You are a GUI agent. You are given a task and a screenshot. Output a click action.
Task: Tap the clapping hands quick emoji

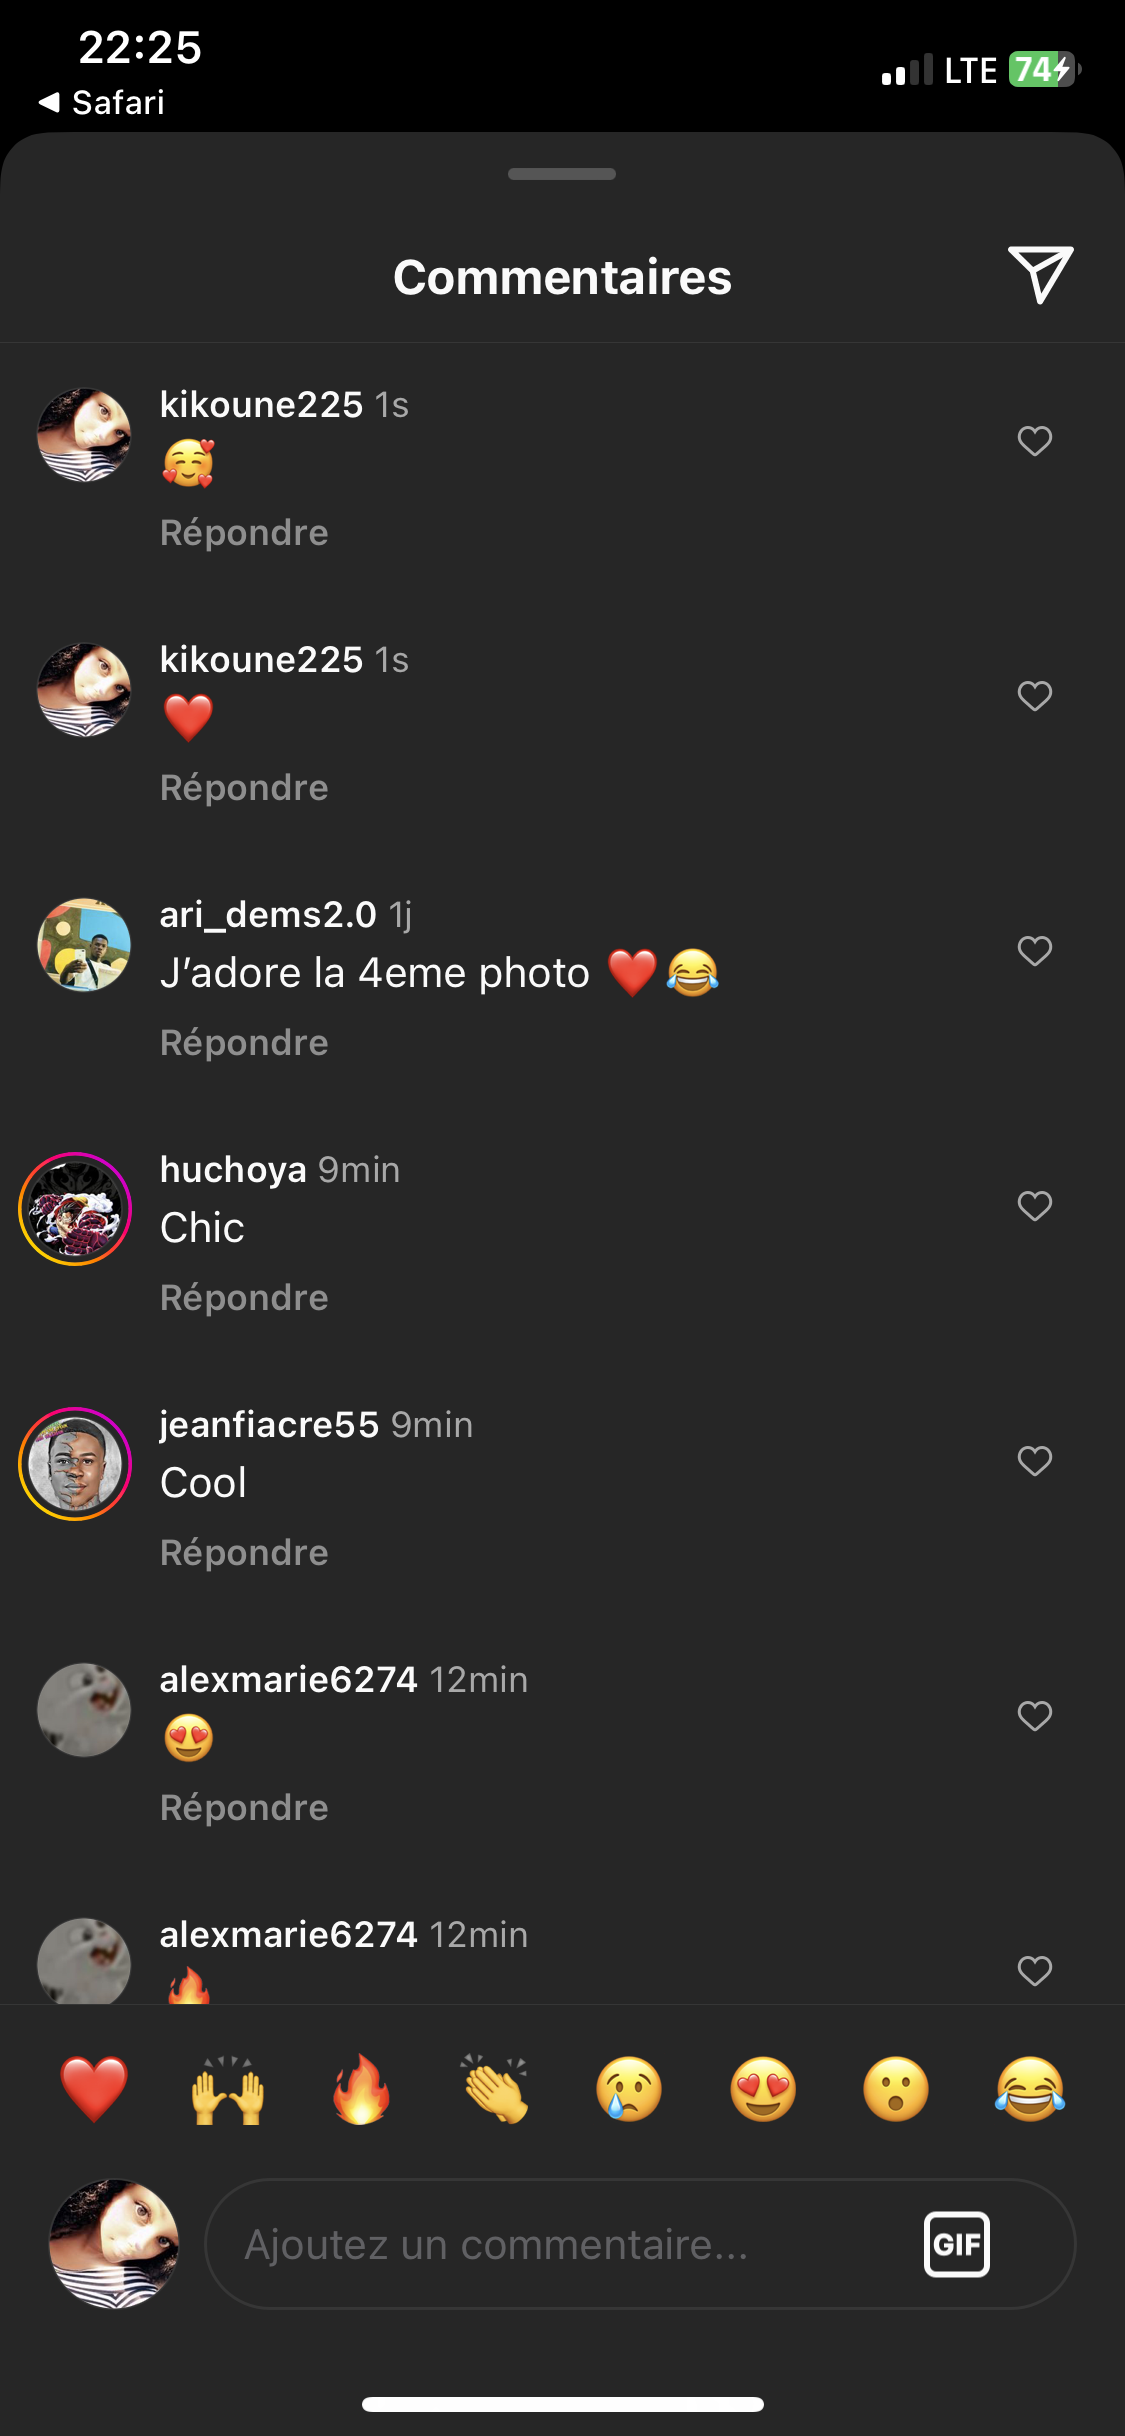tap(495, 2089)
